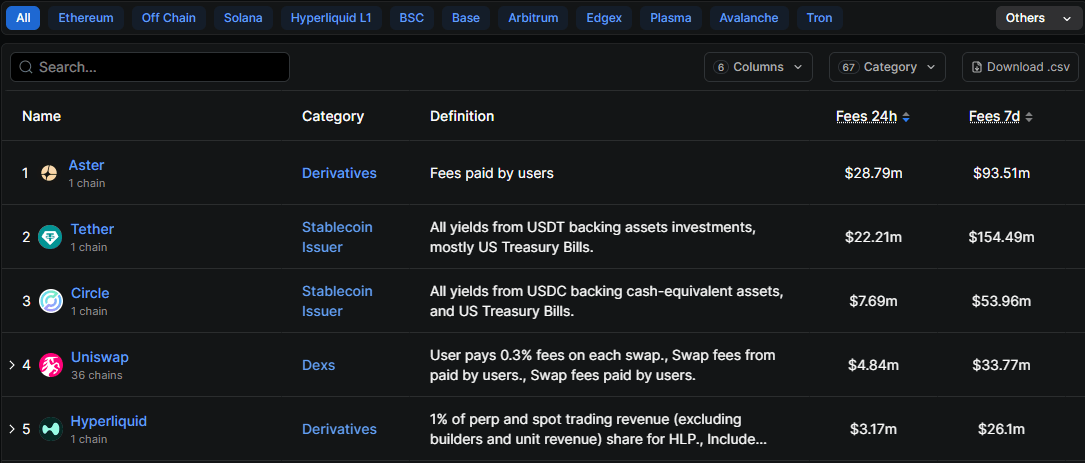Expand the Hyperliquid row chevron

click(x=11, y=429)
